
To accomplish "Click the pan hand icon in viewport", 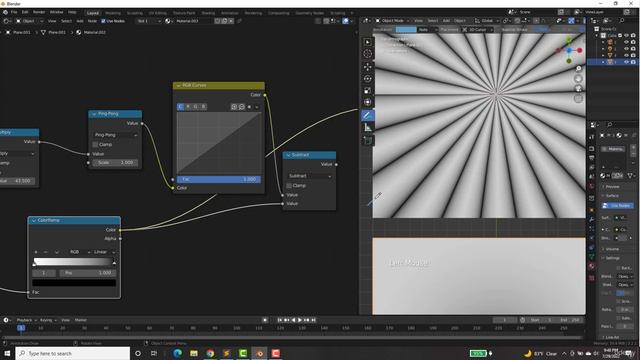I will click(x=578, y=78).
